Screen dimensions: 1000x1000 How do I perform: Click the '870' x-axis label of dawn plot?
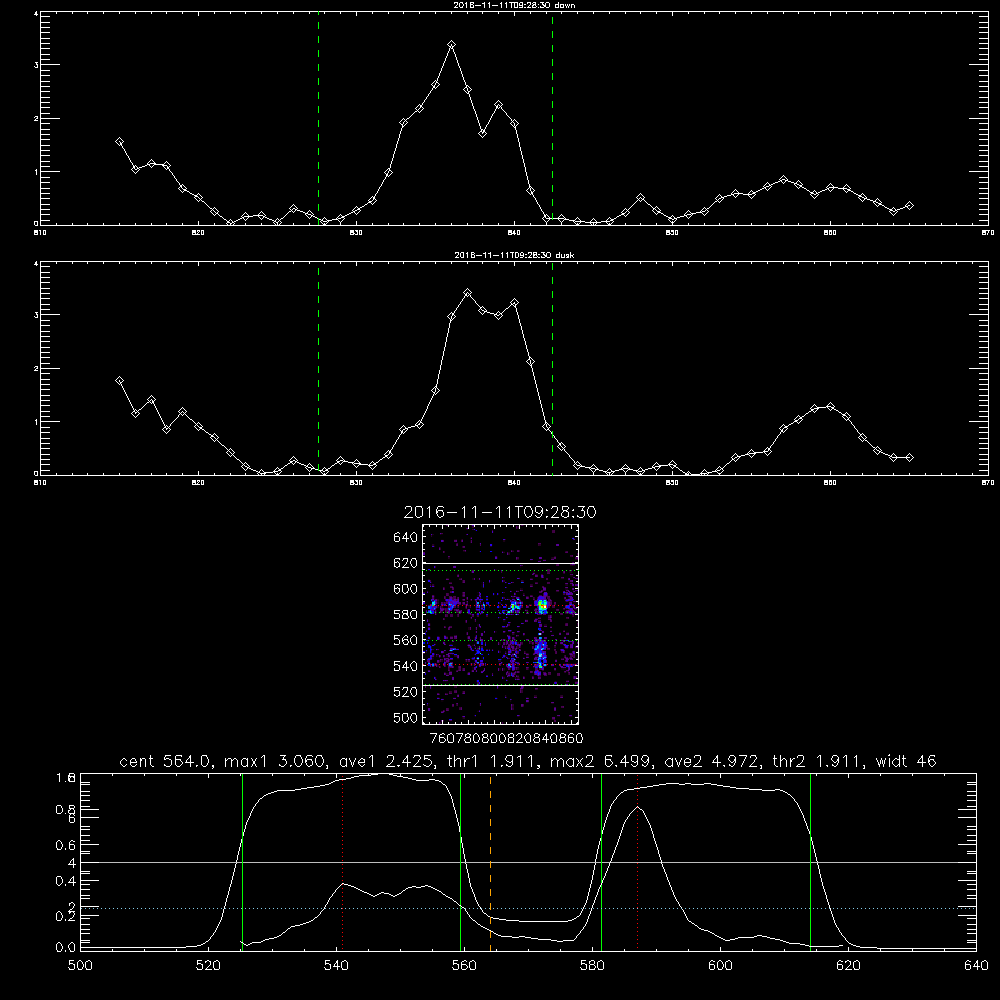click(x=988, y=233)
